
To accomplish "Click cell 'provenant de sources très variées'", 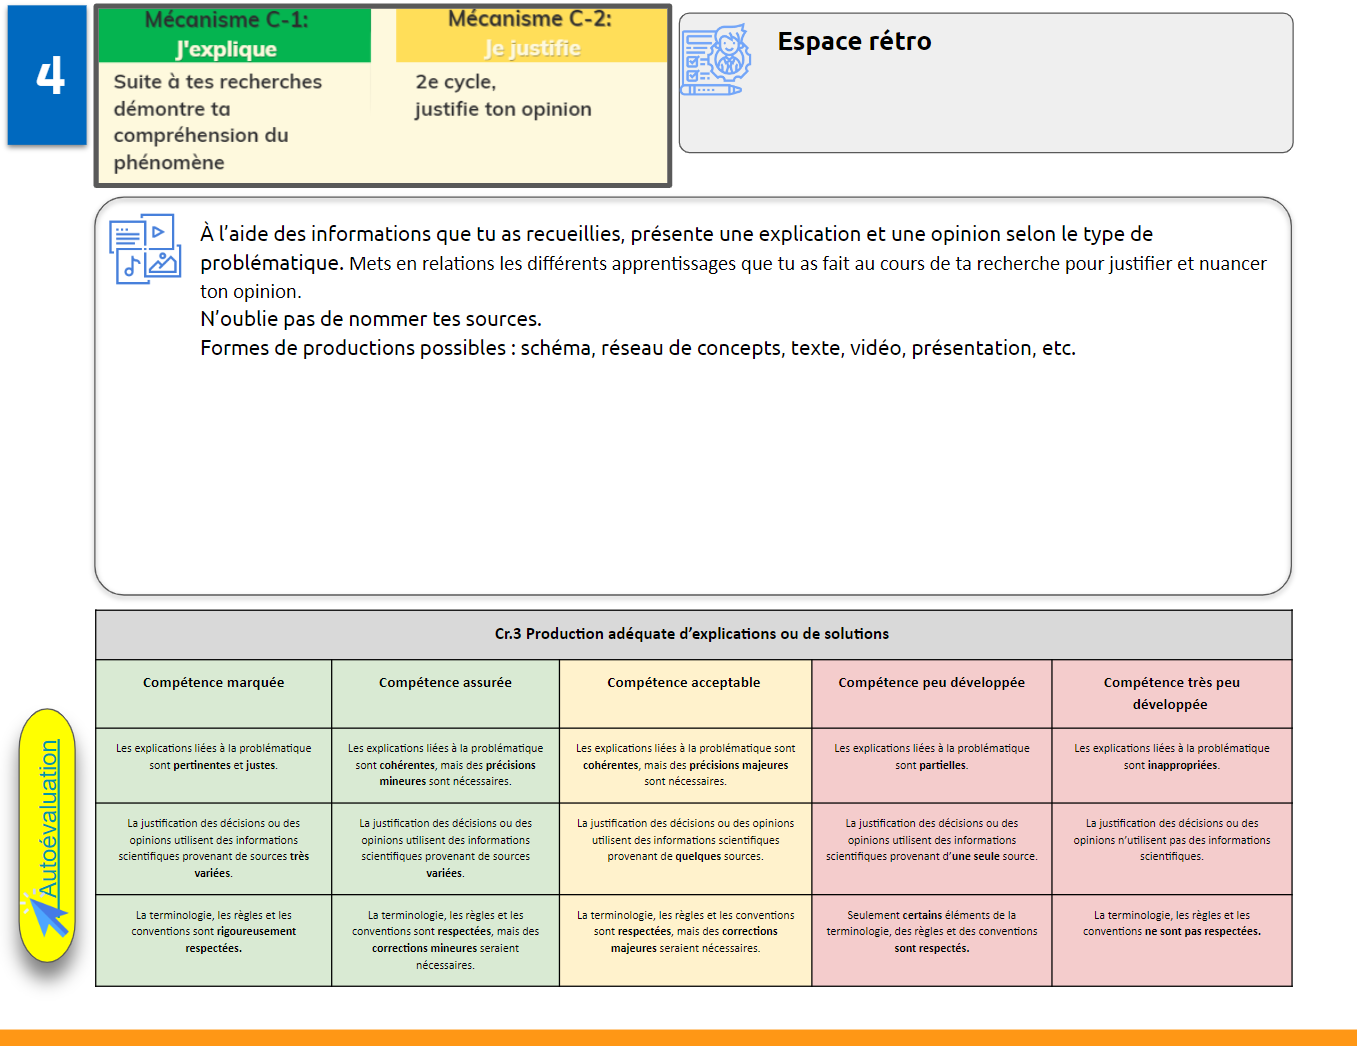I will (213, 848).
